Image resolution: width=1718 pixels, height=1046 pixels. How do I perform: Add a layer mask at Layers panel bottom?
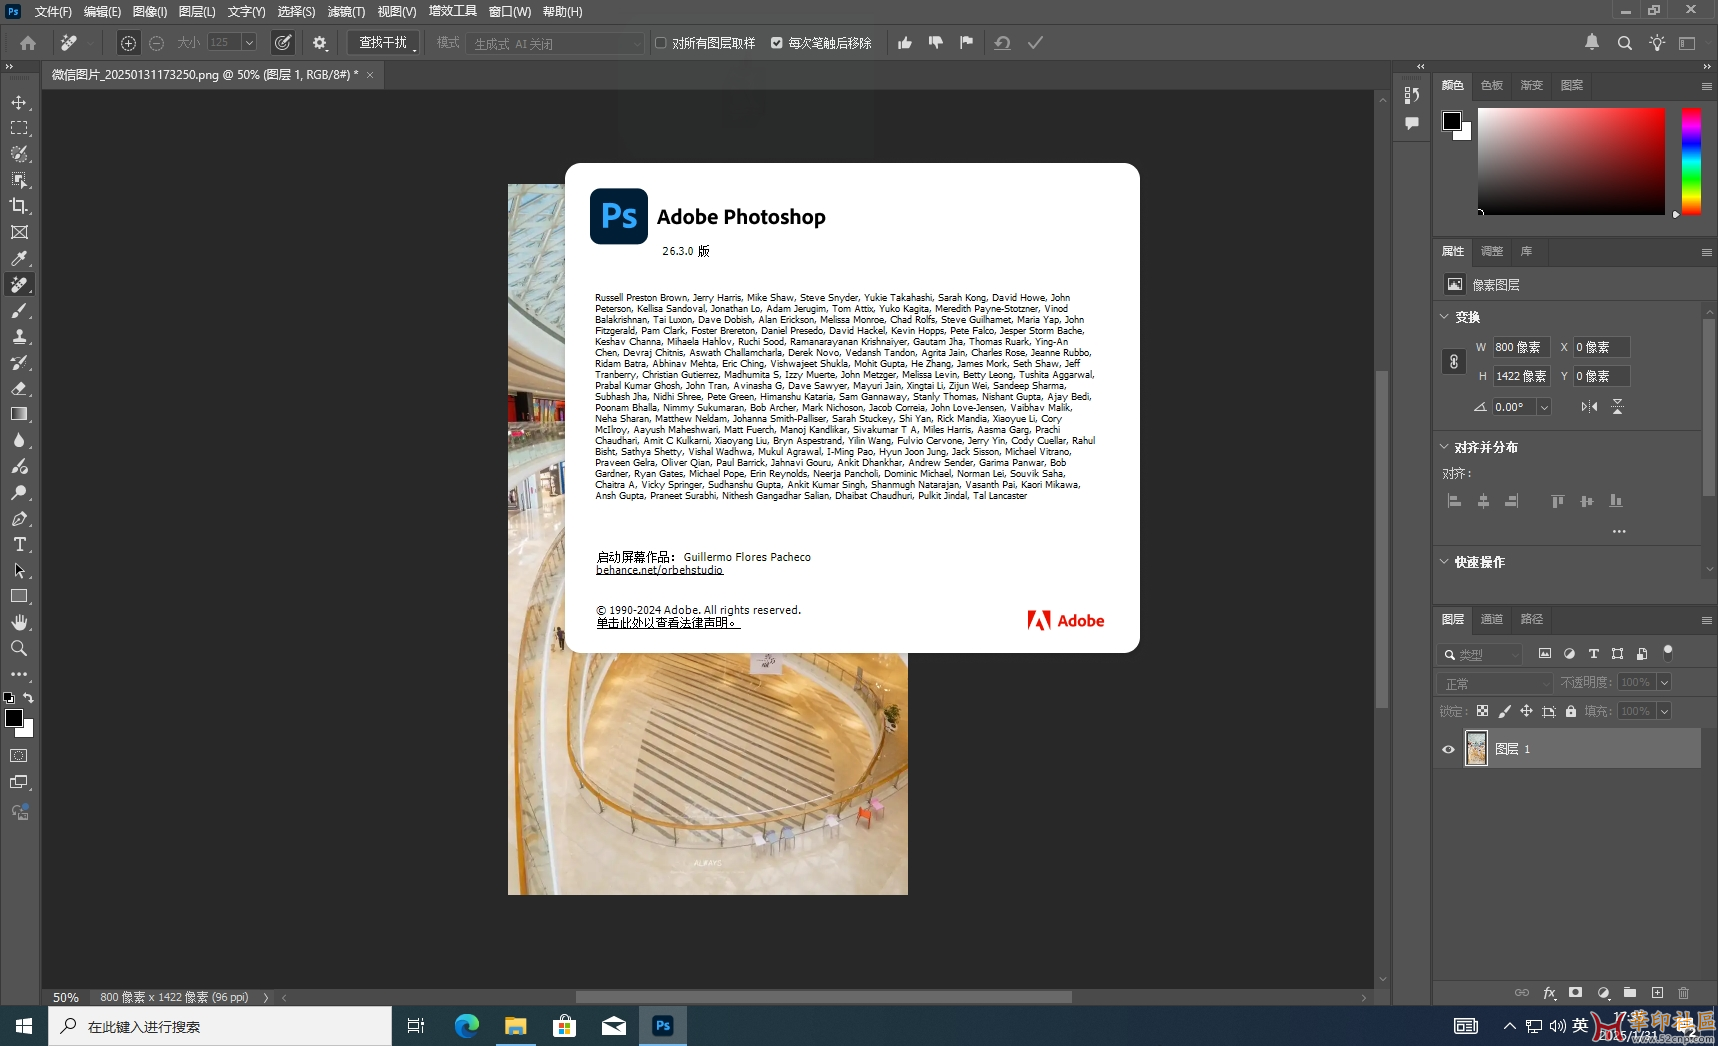[1576, 993]
